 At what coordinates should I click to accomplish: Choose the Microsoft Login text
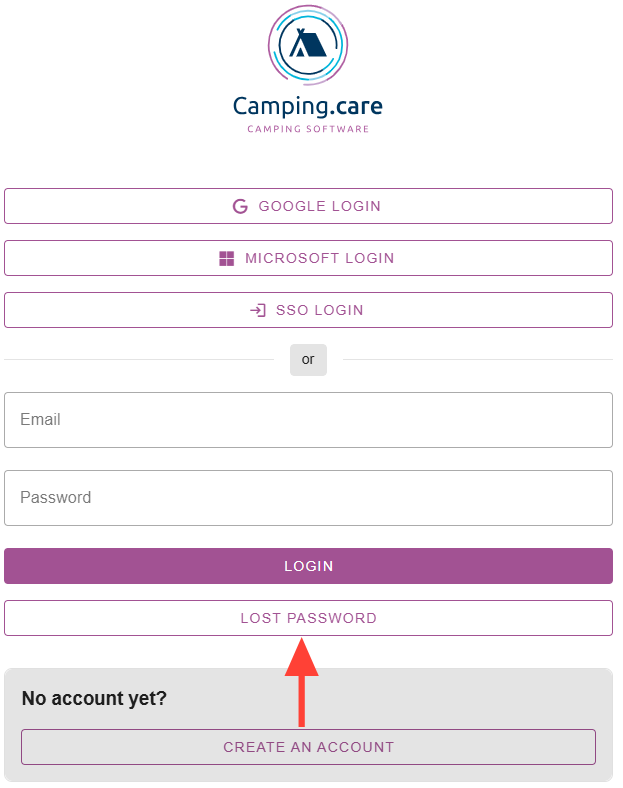[319, 259]
